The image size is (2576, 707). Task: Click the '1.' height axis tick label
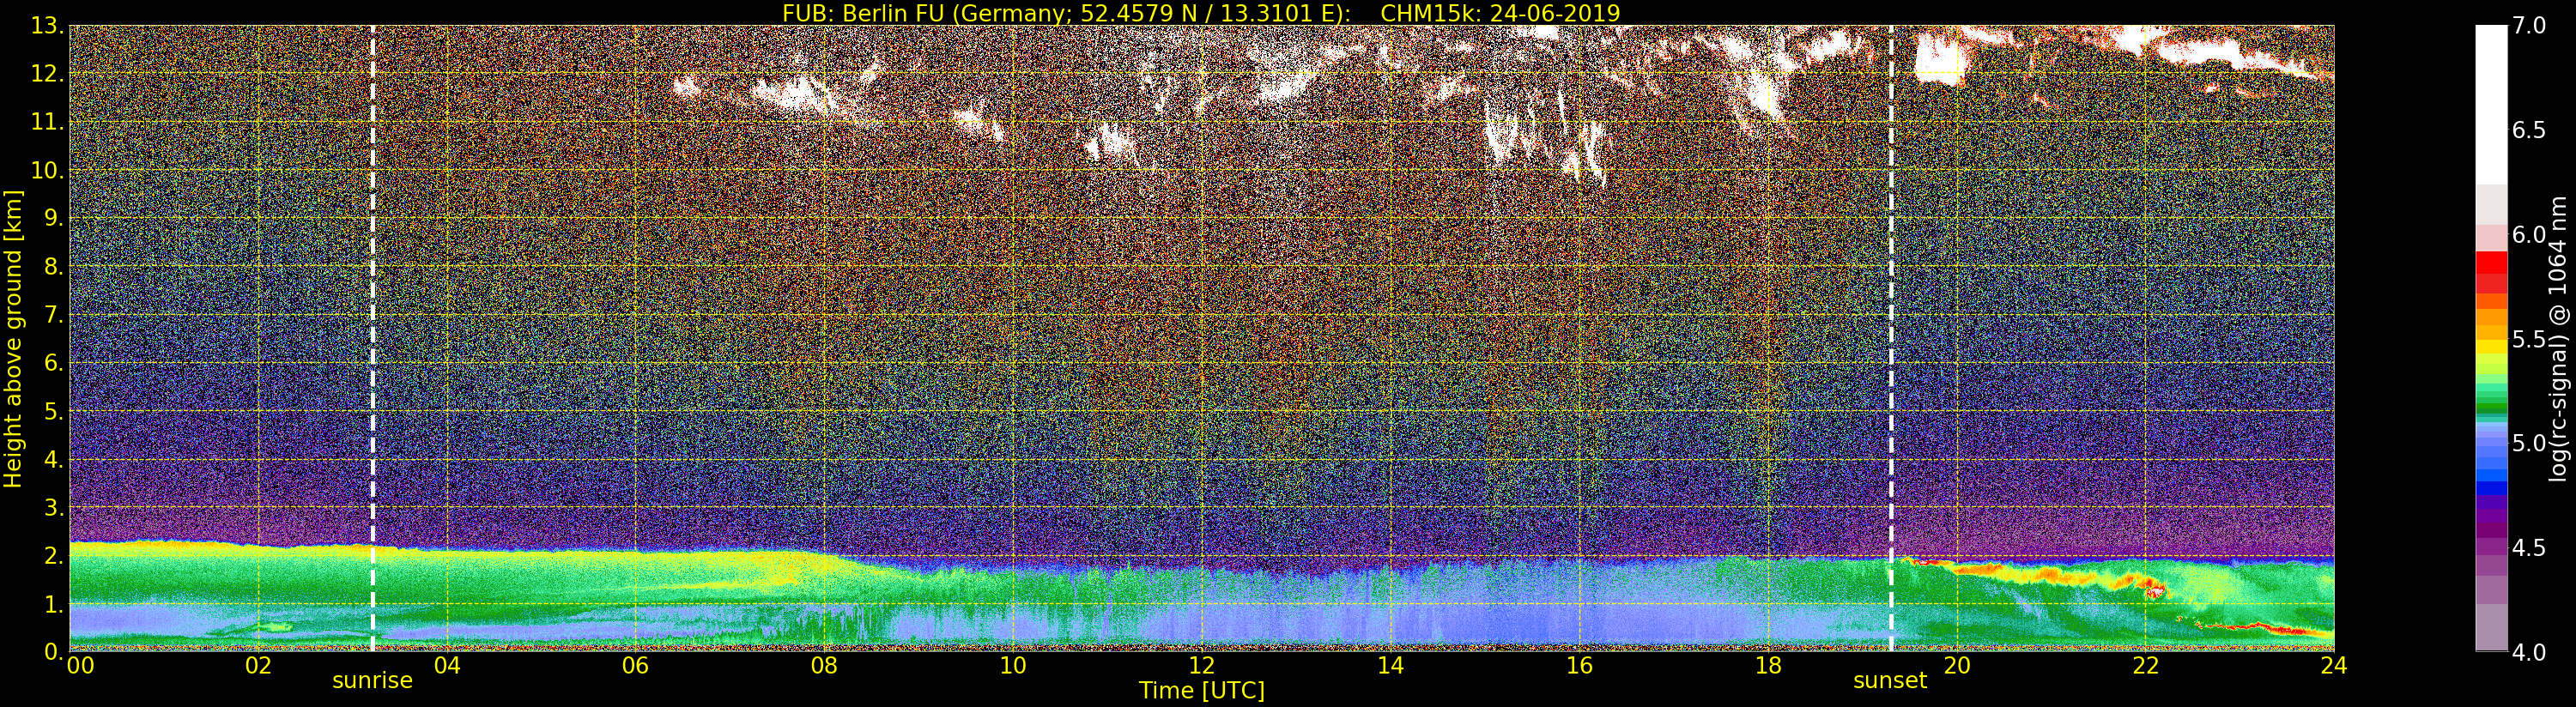53,604
